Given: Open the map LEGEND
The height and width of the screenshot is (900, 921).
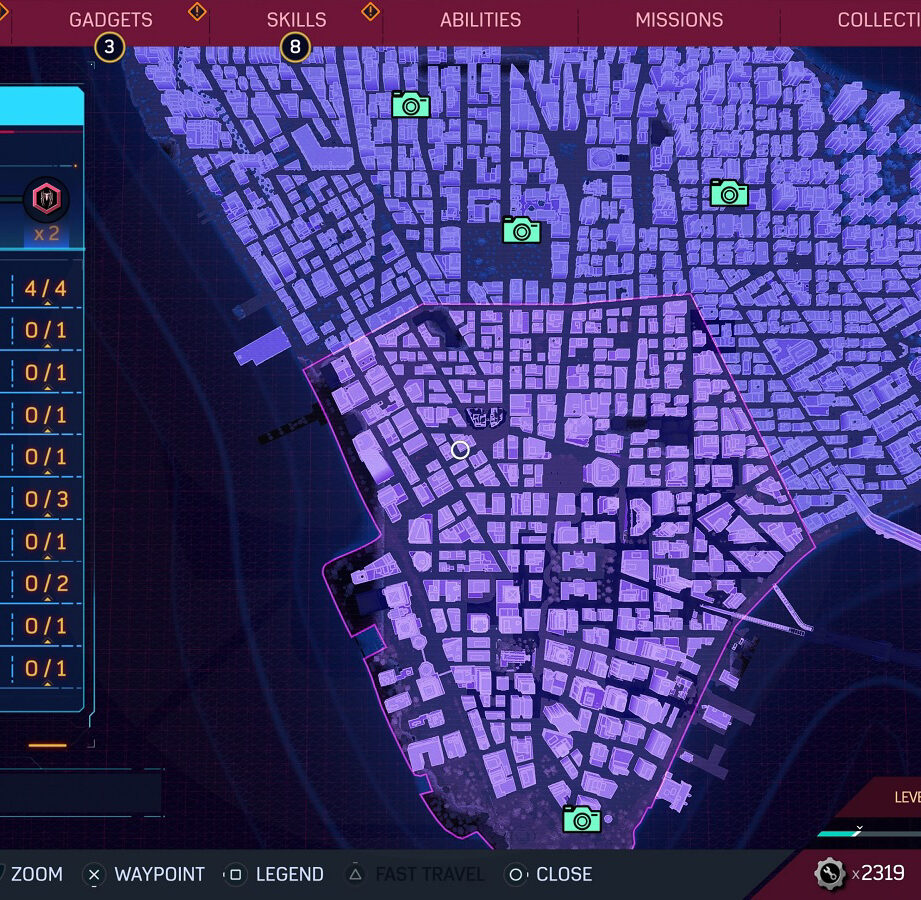Looking at the screenshot, I should pos(290,874).
